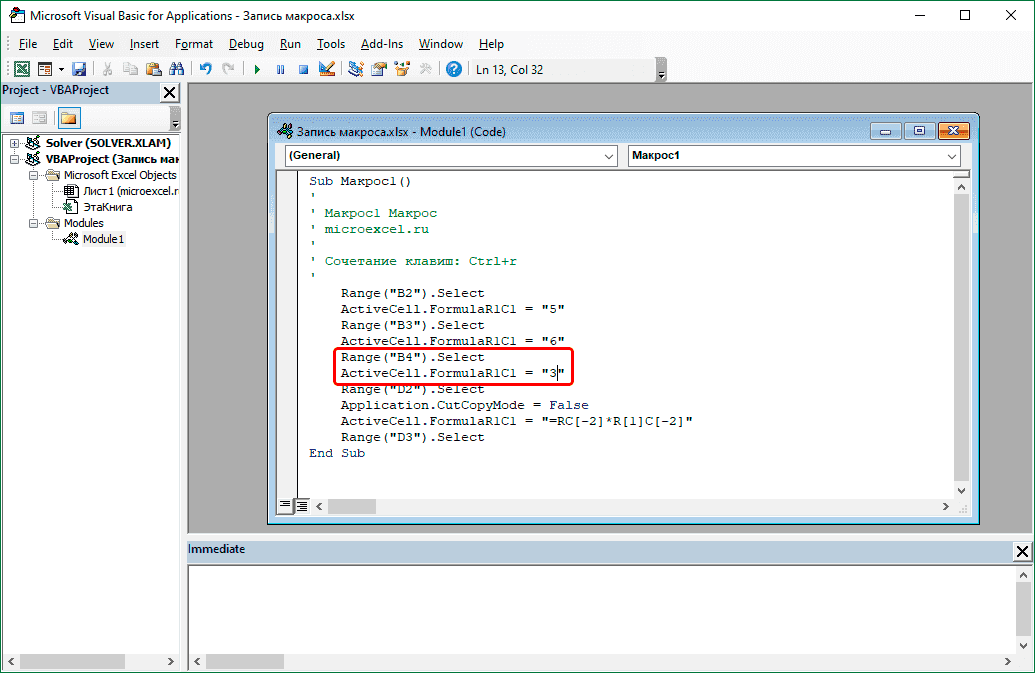Expand the Solver (SOLVER.XLAM) project node

point(15,143)
